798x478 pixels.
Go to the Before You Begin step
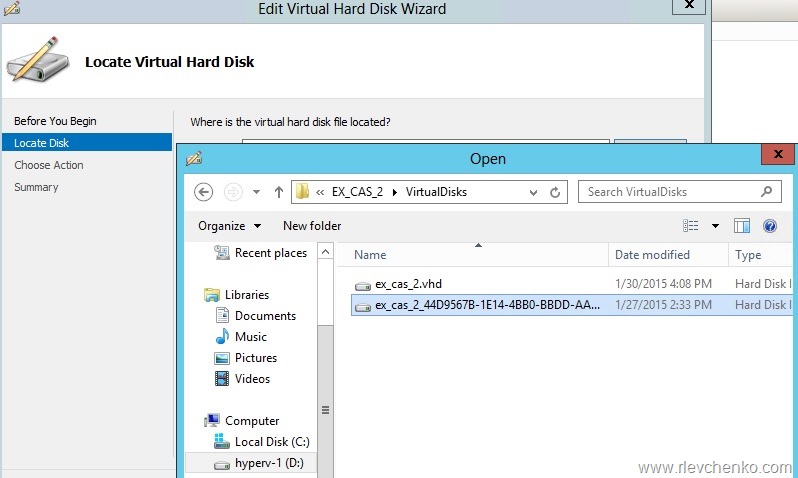[55, 121]
